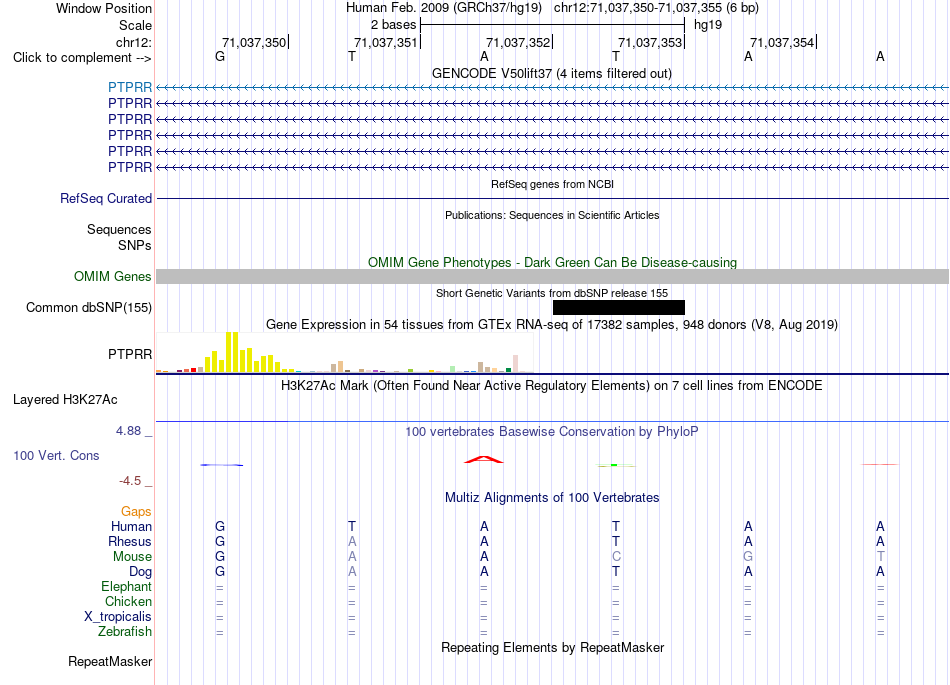This screenshot has height=685, width=950.
Task: Click the GENCODE V50lift37 track title
Action: tap(552, 73)
